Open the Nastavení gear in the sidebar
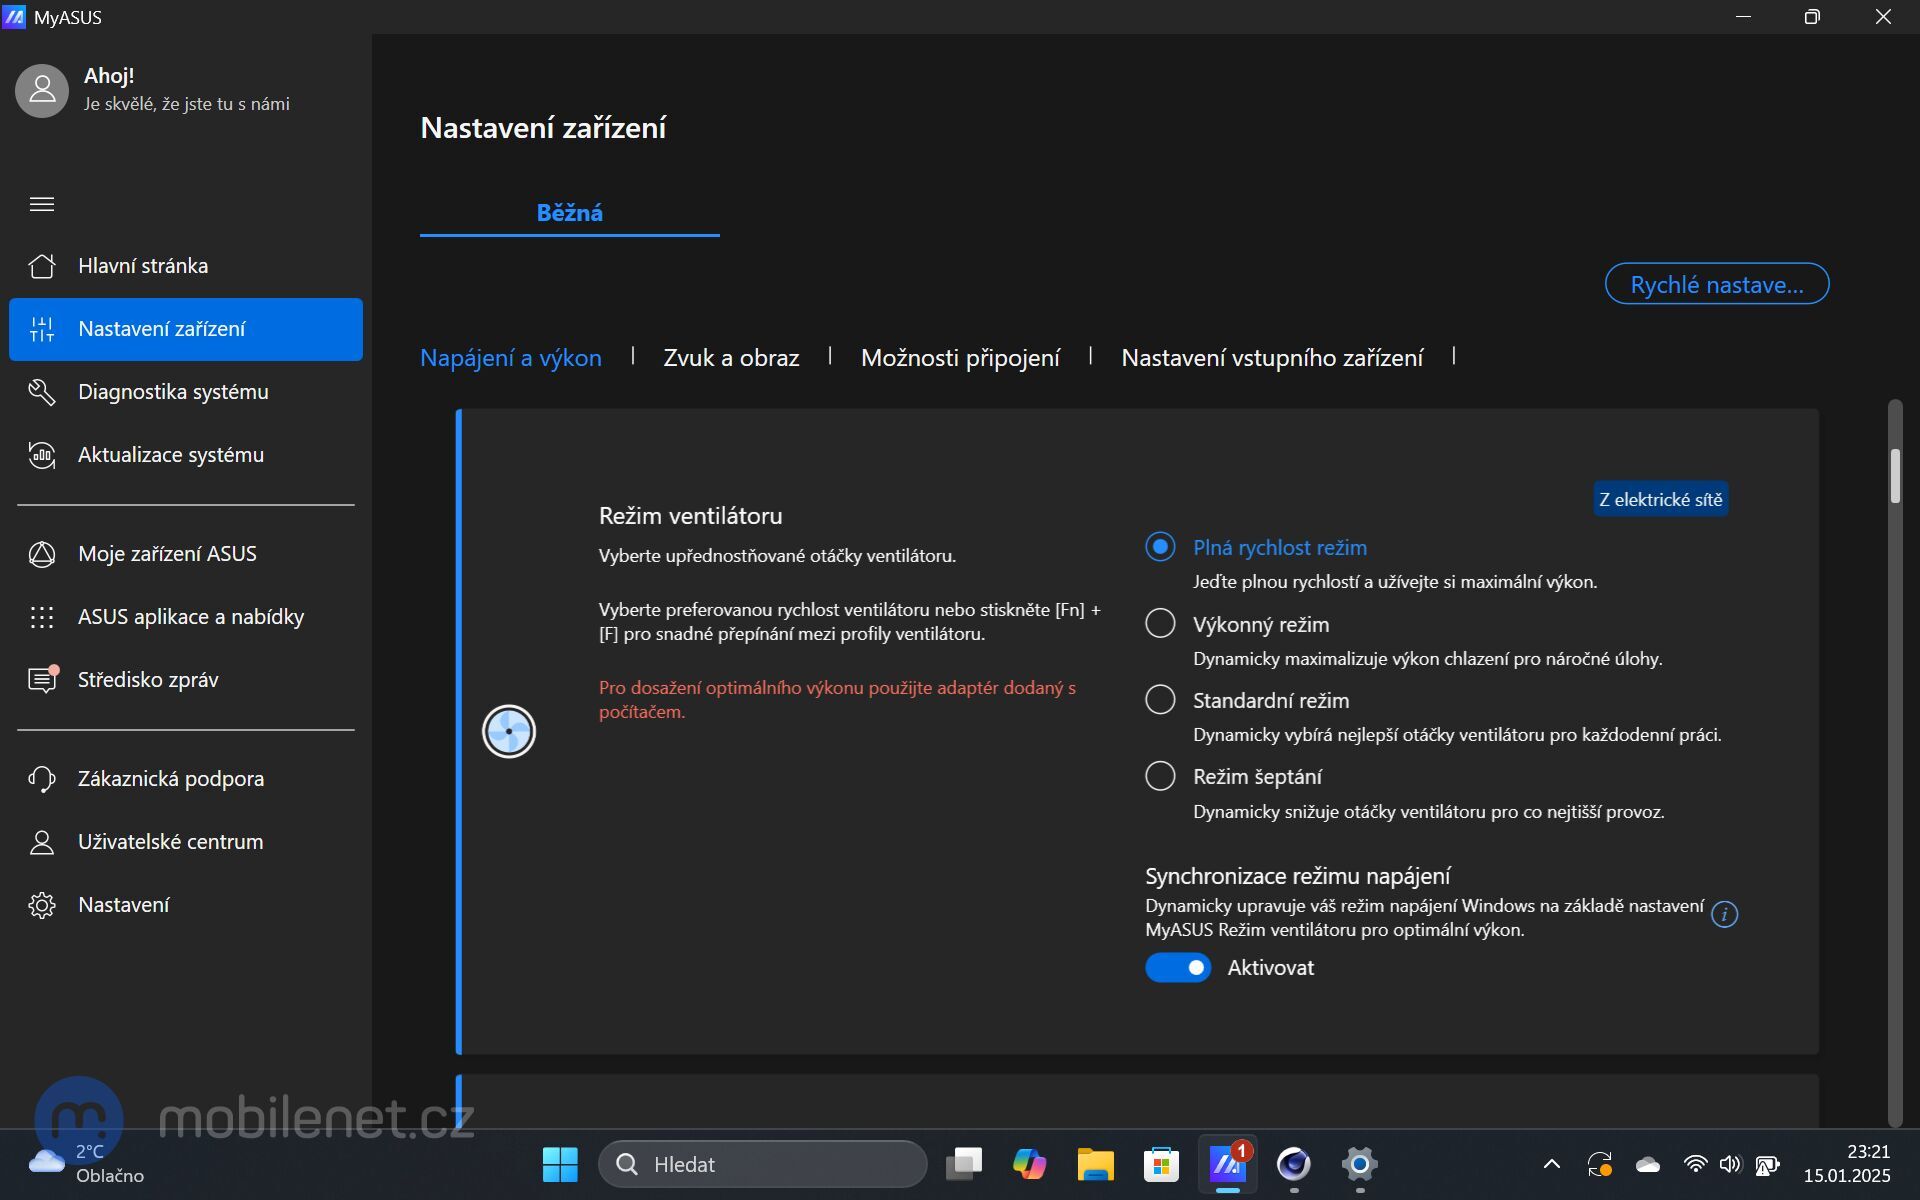This screenshot has width=1920, height=1200. (124, 904)
